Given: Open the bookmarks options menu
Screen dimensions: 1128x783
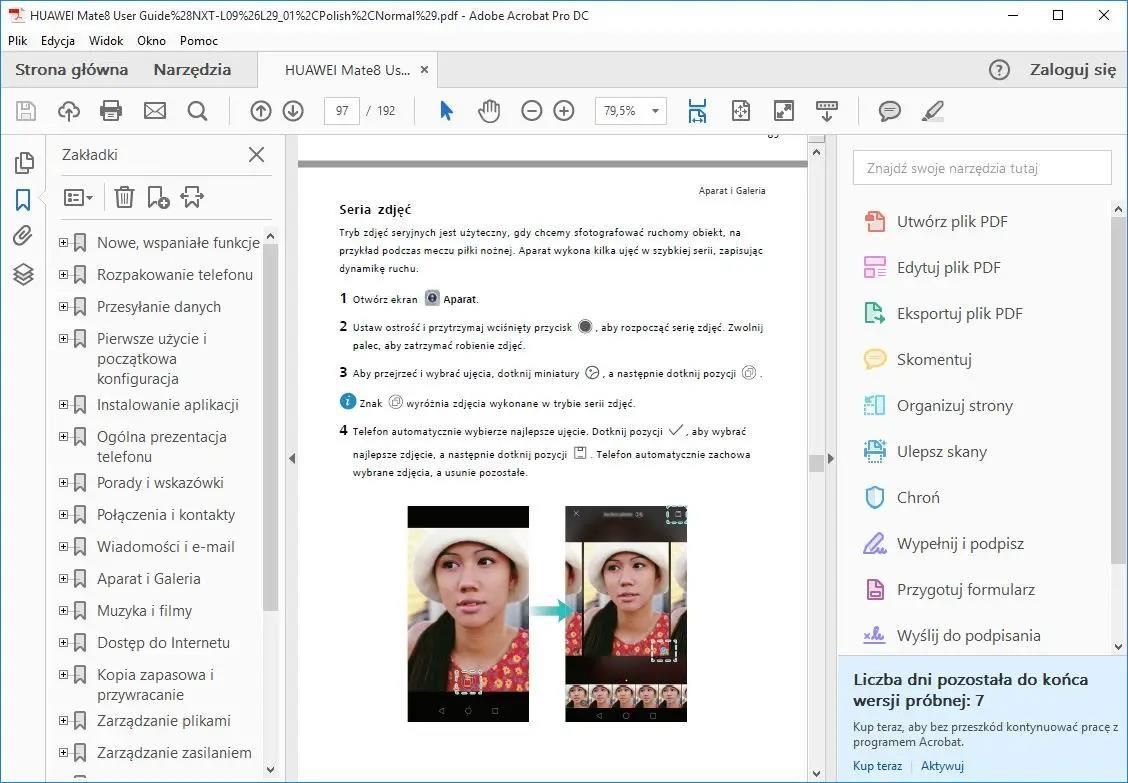Looking at the screenshot, I should (78, 196).
